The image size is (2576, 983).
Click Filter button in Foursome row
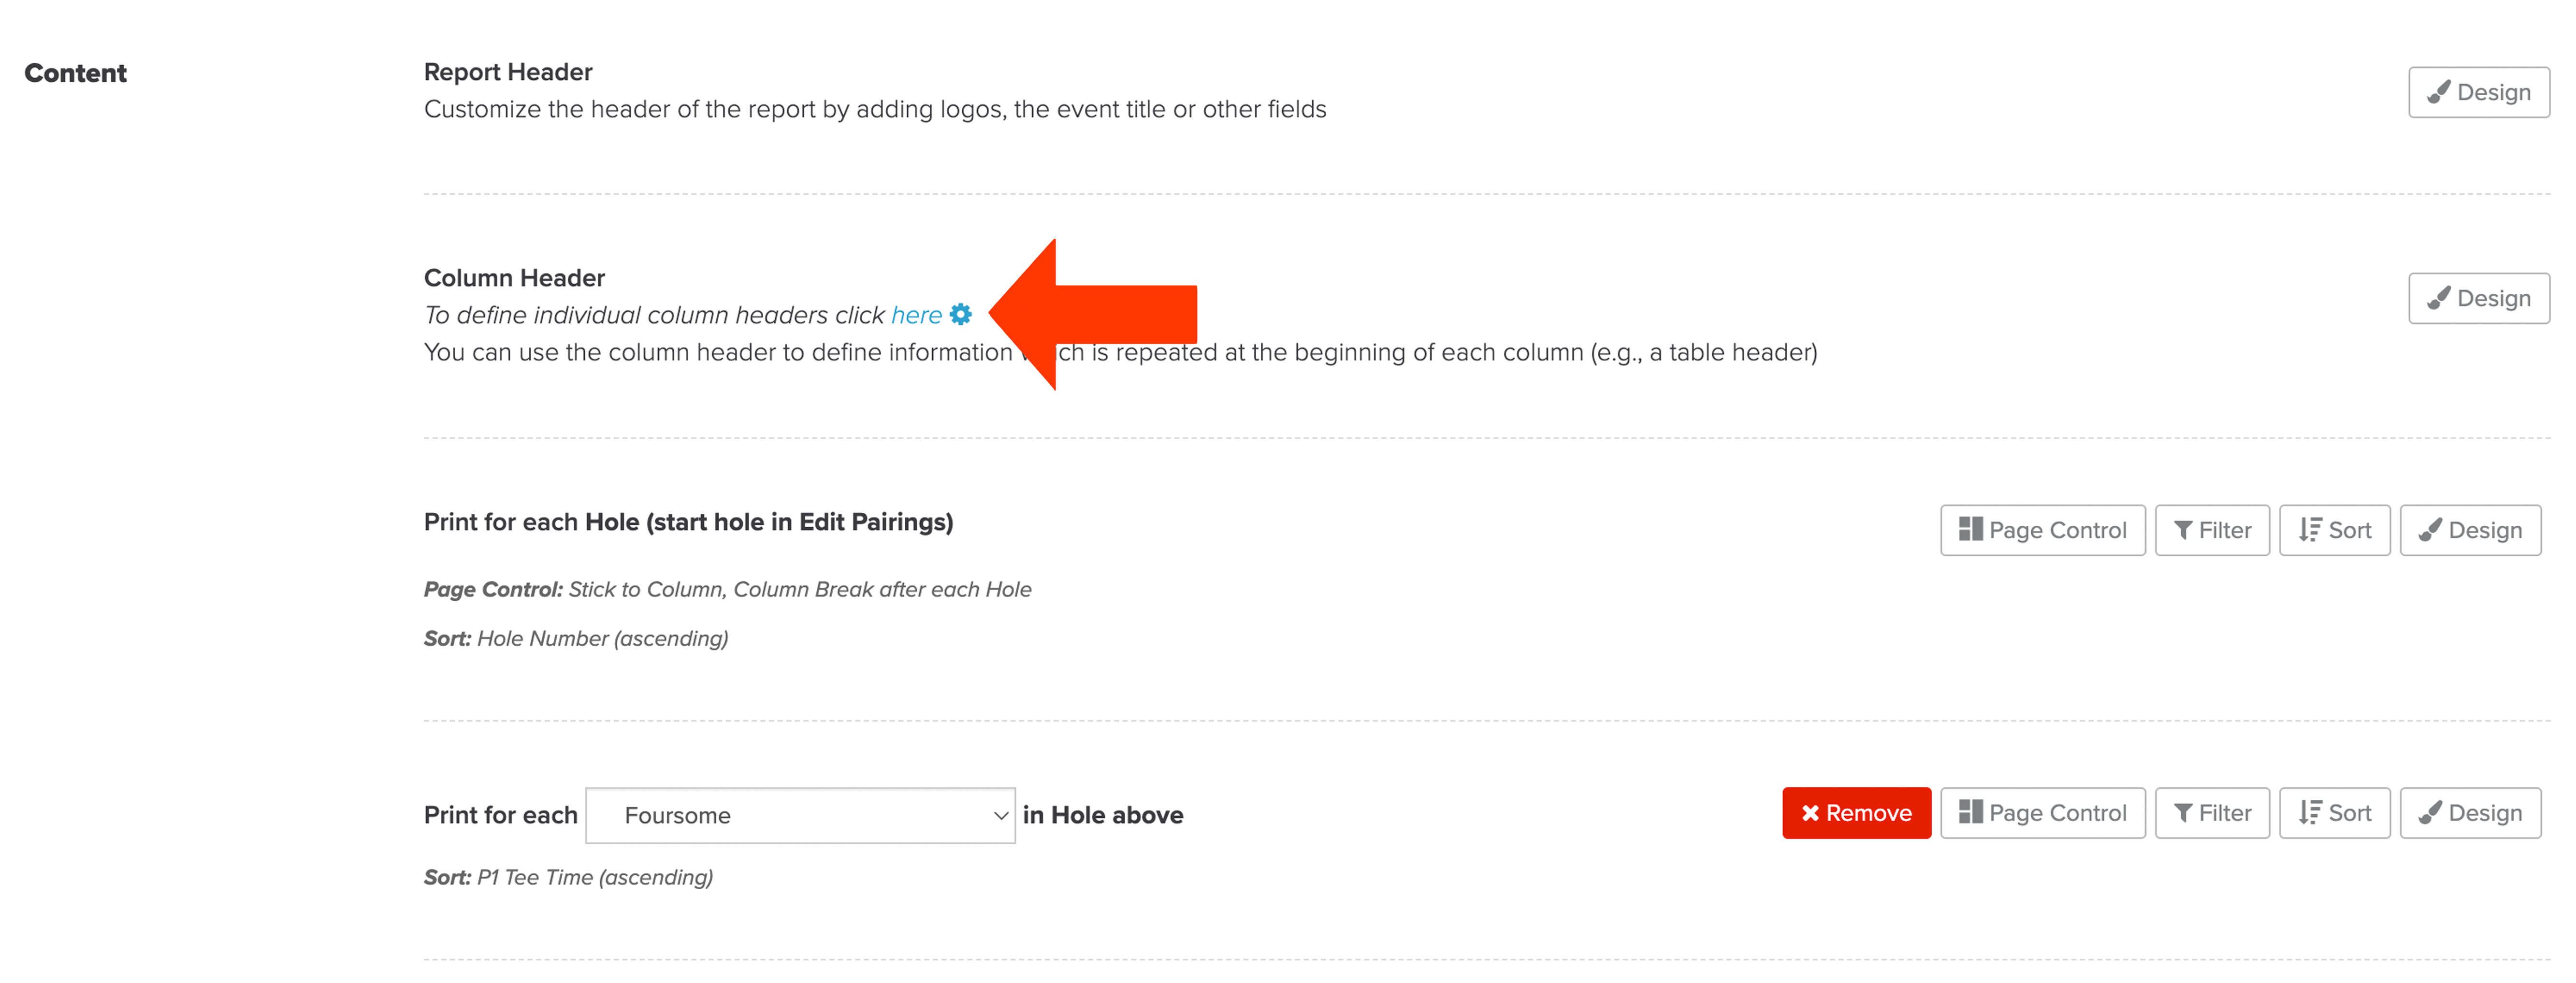tap(2211, 813)
